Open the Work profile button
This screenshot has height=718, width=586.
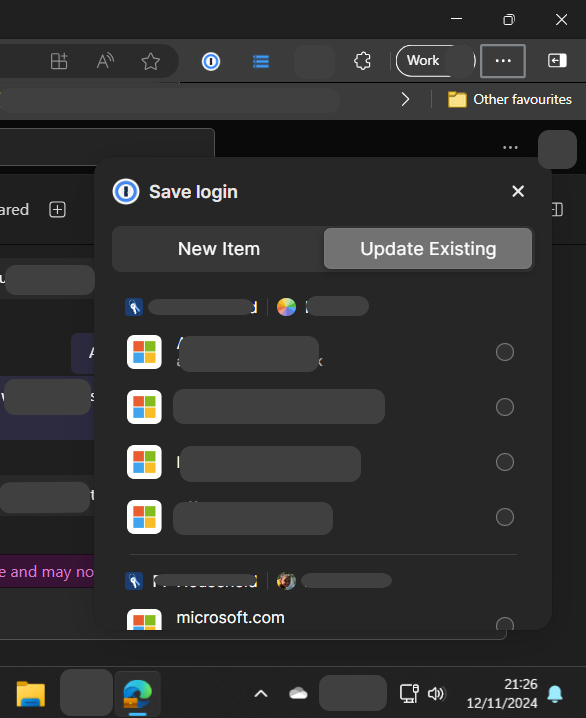435,60
